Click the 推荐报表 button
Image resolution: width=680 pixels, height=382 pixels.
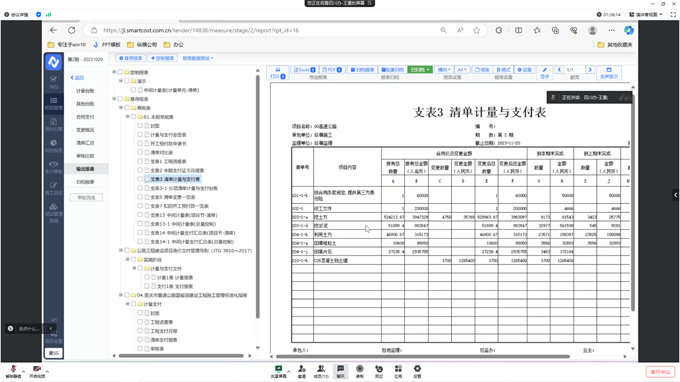(131, 58)
